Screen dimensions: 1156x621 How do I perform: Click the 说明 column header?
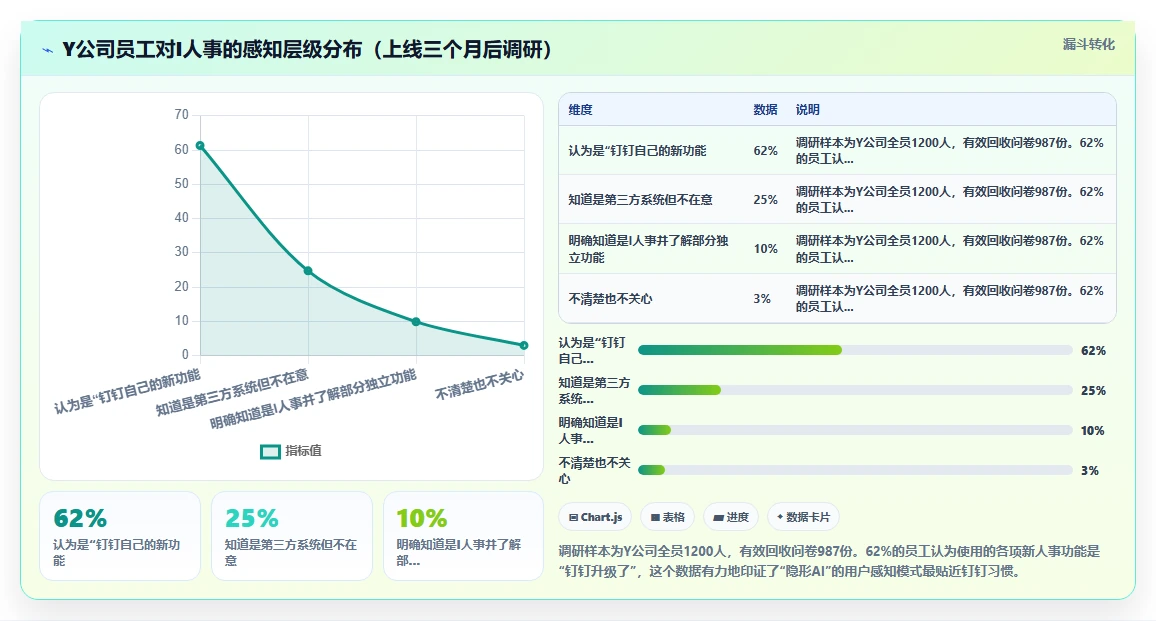[x=807, y=110]
